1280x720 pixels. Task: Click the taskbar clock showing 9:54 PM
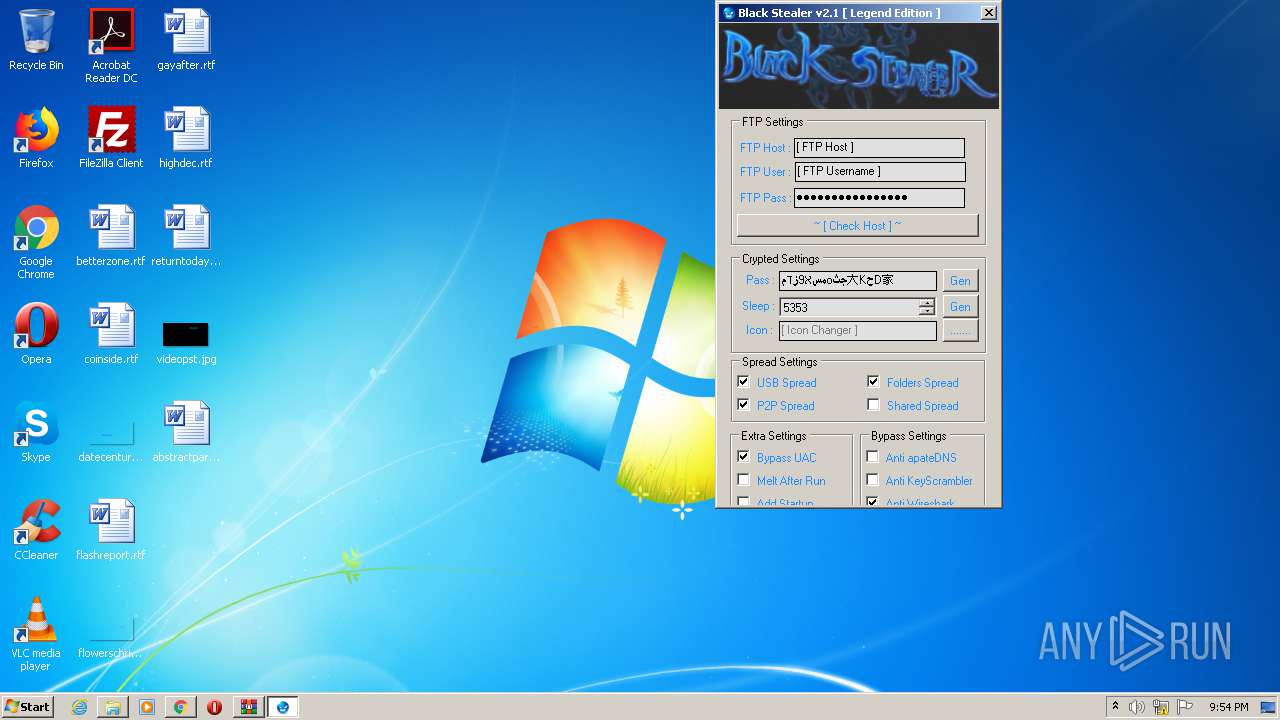(1228, 707)
